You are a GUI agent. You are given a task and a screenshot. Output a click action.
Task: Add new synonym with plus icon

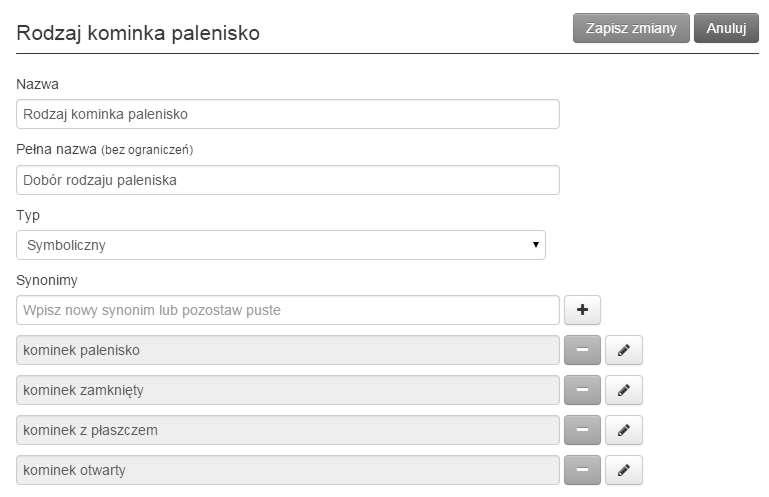(582, 310)
